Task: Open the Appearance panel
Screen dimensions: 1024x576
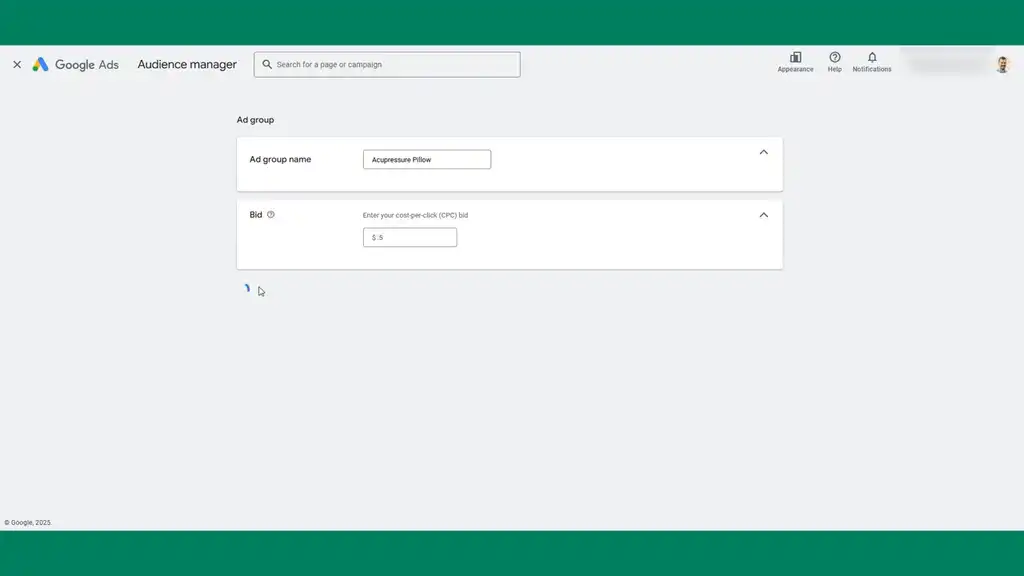Action: point(795,62)
